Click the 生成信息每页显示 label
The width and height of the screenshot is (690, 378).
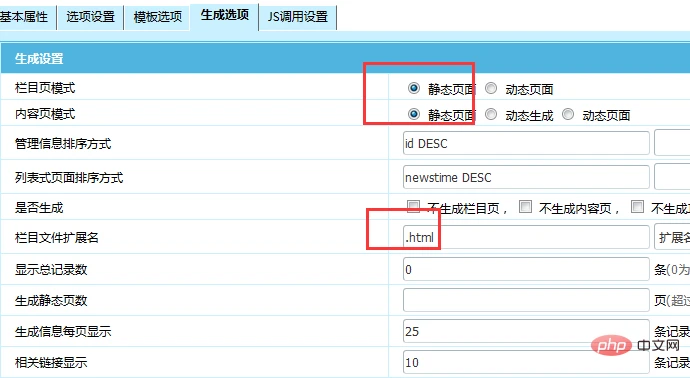tap(63, 331)
